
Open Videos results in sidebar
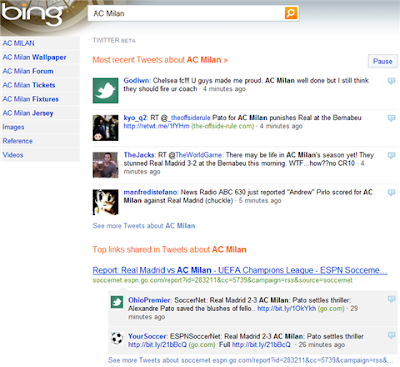pyautogui.click(x=13, y=155)
